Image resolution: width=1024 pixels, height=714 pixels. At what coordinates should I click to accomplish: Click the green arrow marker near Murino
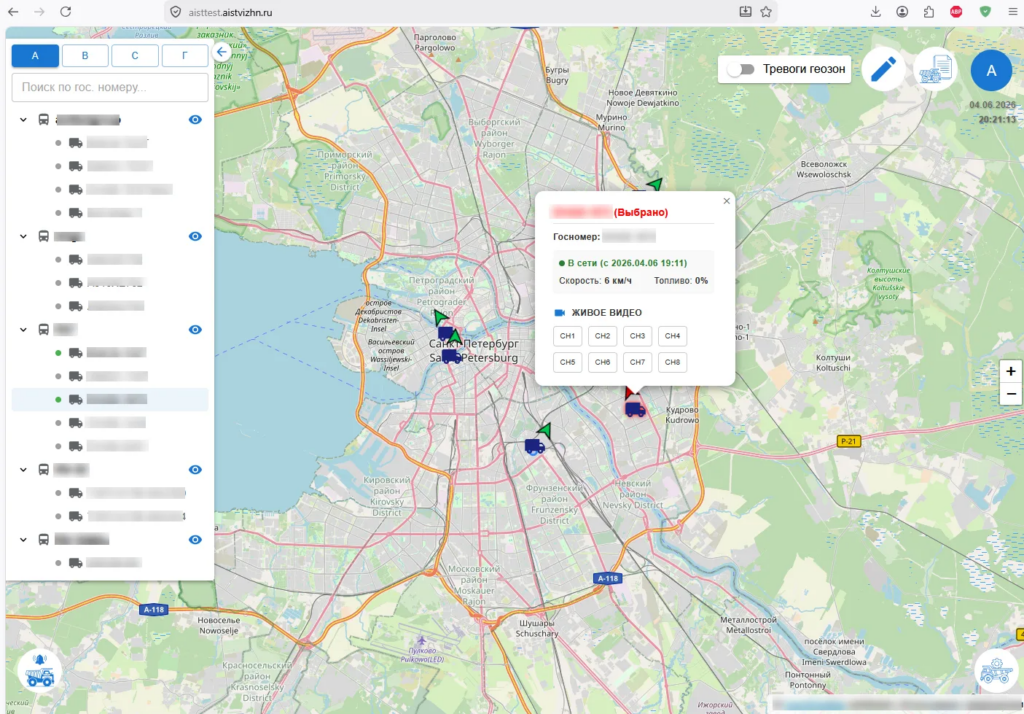pos(654,184)
